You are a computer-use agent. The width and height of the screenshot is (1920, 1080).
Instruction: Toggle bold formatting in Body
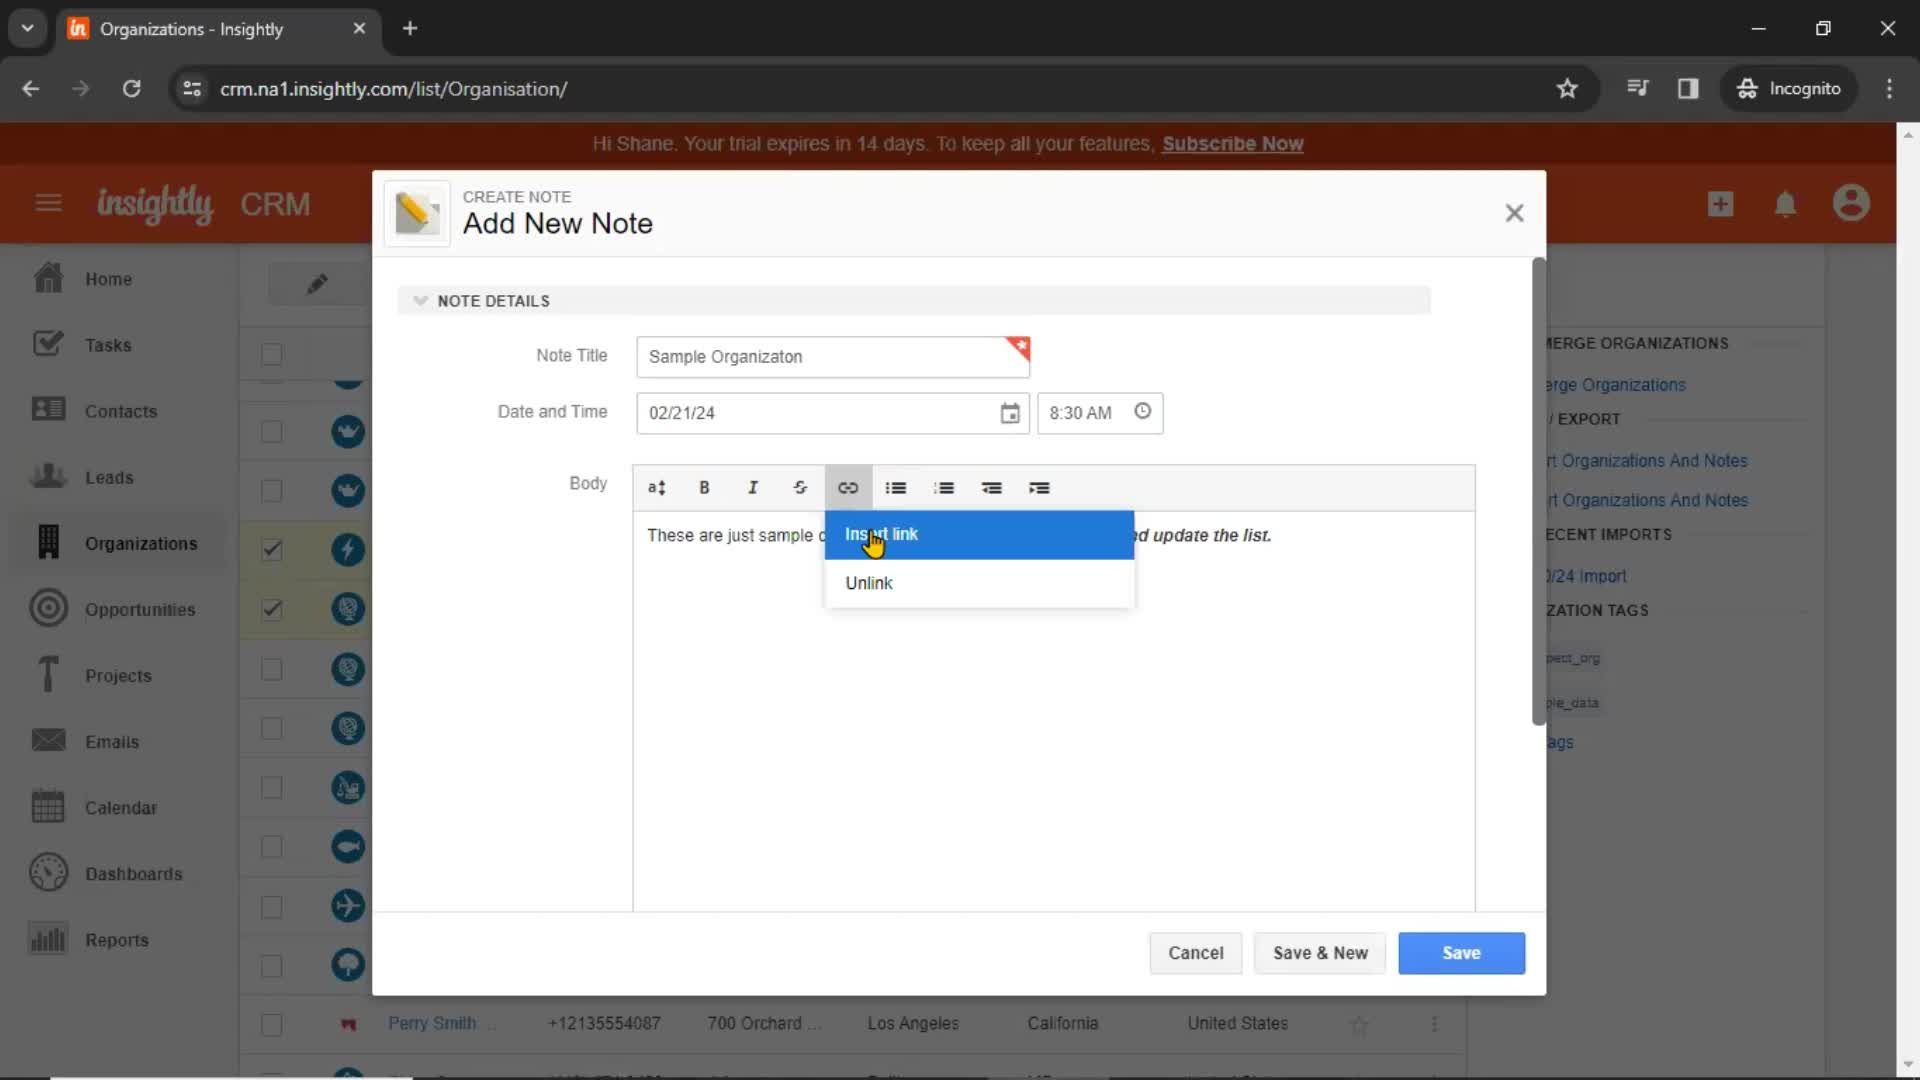pyautogui.click(x=705, y=488)
